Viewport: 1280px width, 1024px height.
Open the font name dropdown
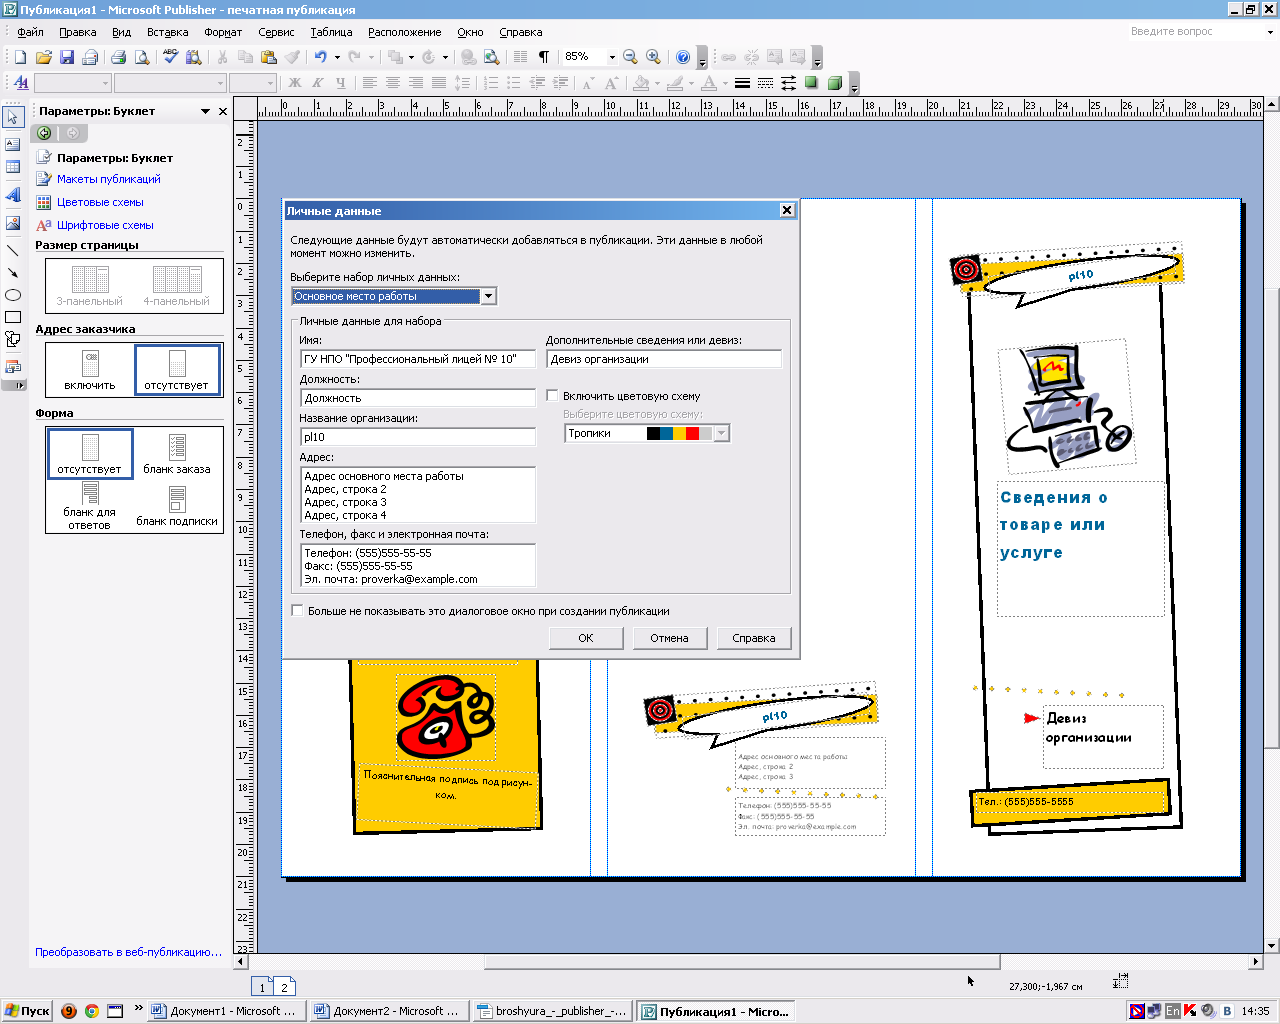pyautogui.click(x=220, y=83)
